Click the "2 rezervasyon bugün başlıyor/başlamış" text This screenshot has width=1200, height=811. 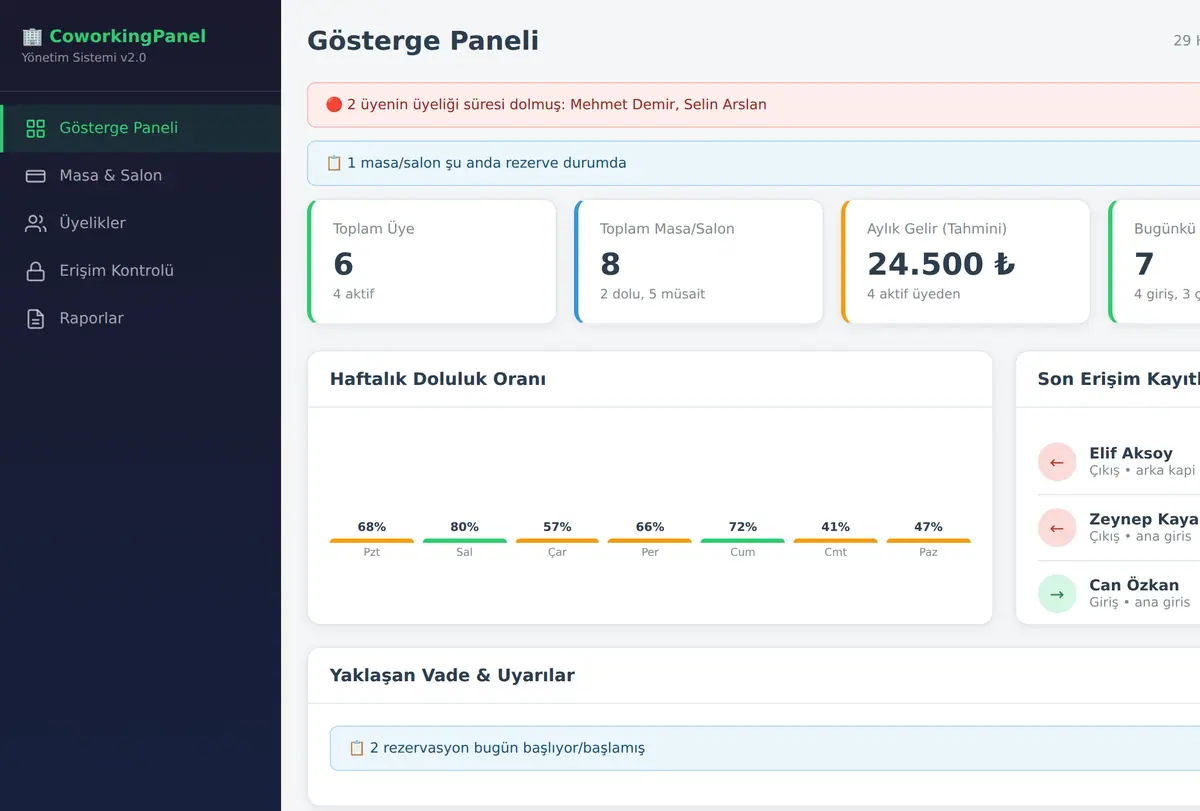pos(507,748)
